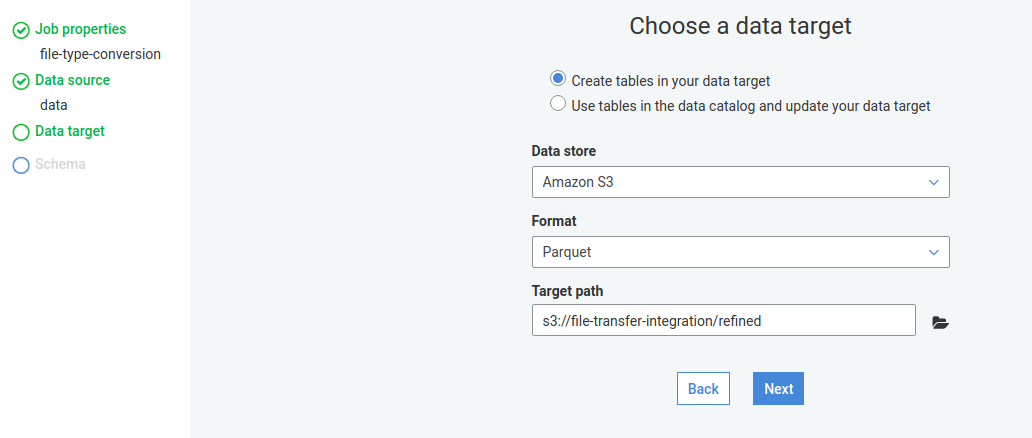
Task: Select 'Use tables in the data catalog' radio
Action: [558, 104]
